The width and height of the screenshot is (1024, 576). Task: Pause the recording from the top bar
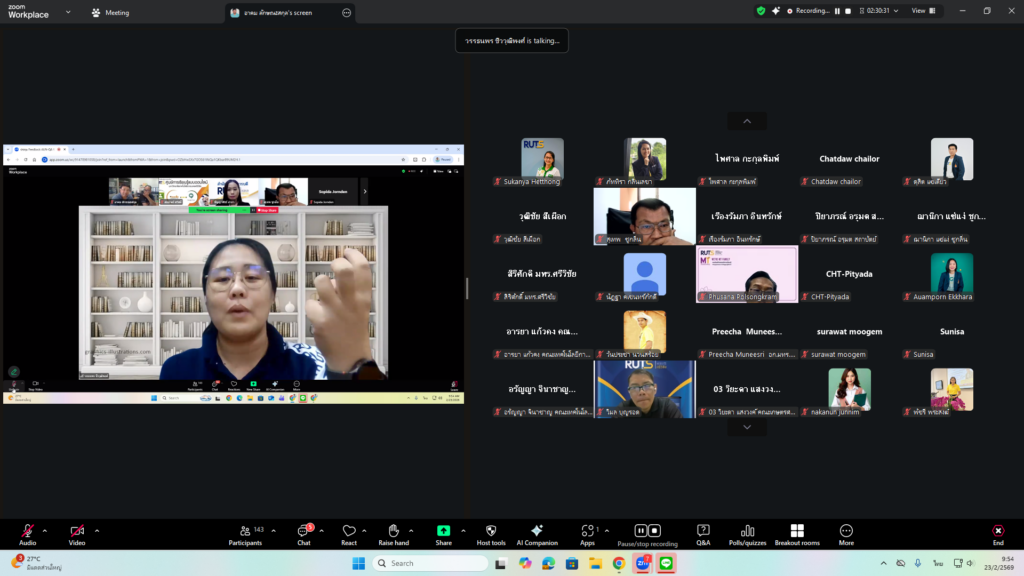tap(837, 11)
